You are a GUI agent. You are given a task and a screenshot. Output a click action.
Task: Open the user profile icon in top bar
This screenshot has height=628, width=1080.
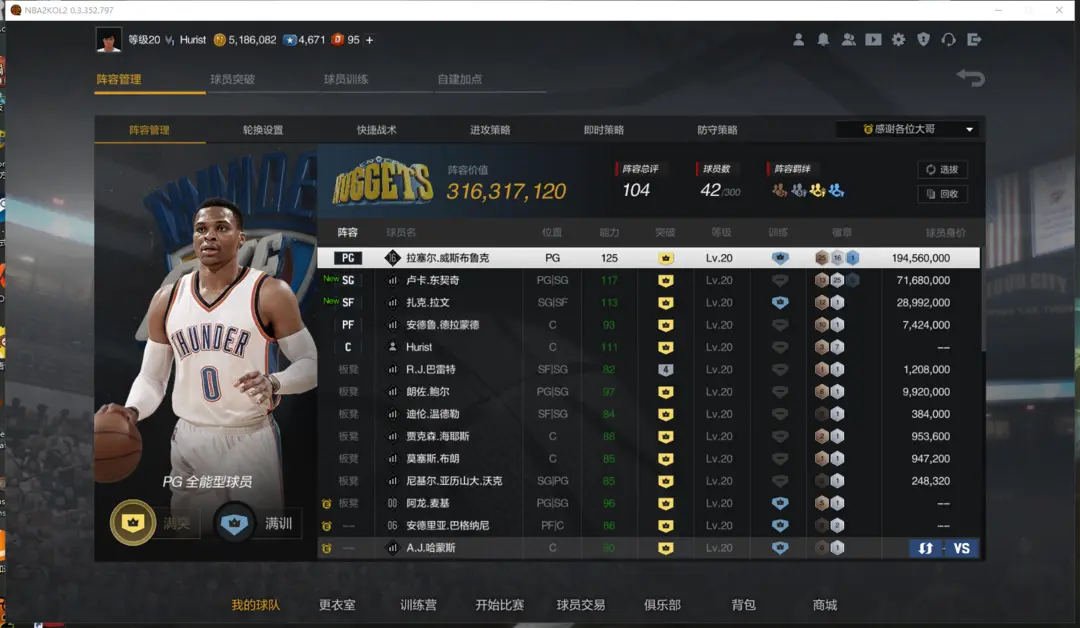point(798,40)
